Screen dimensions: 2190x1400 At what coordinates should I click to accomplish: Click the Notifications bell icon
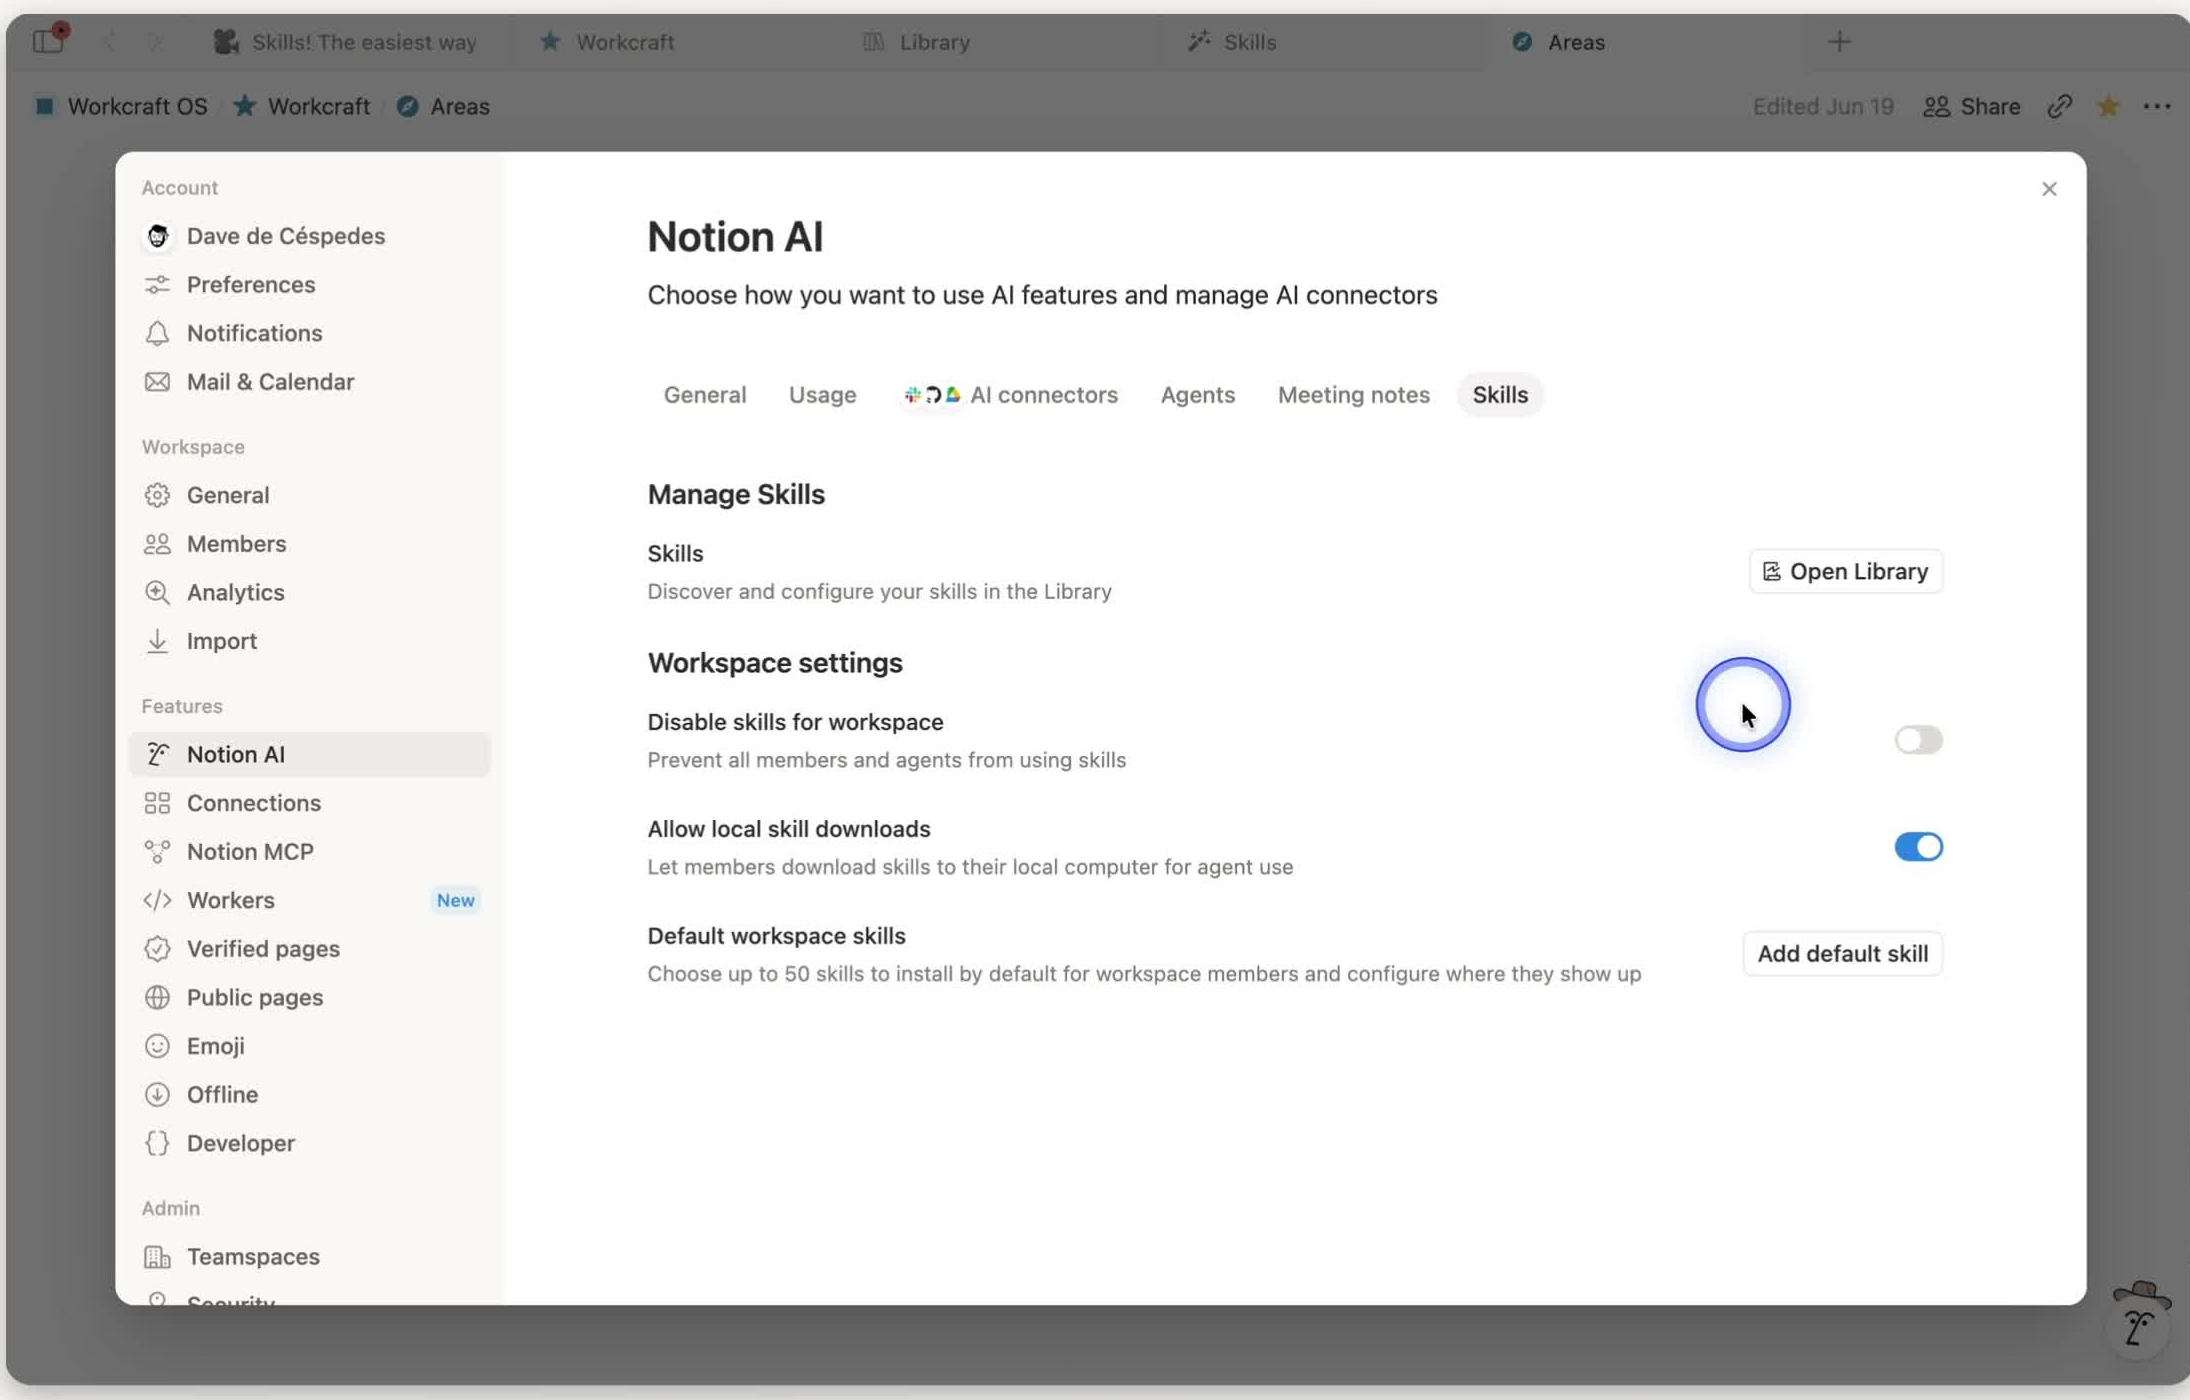157,333
